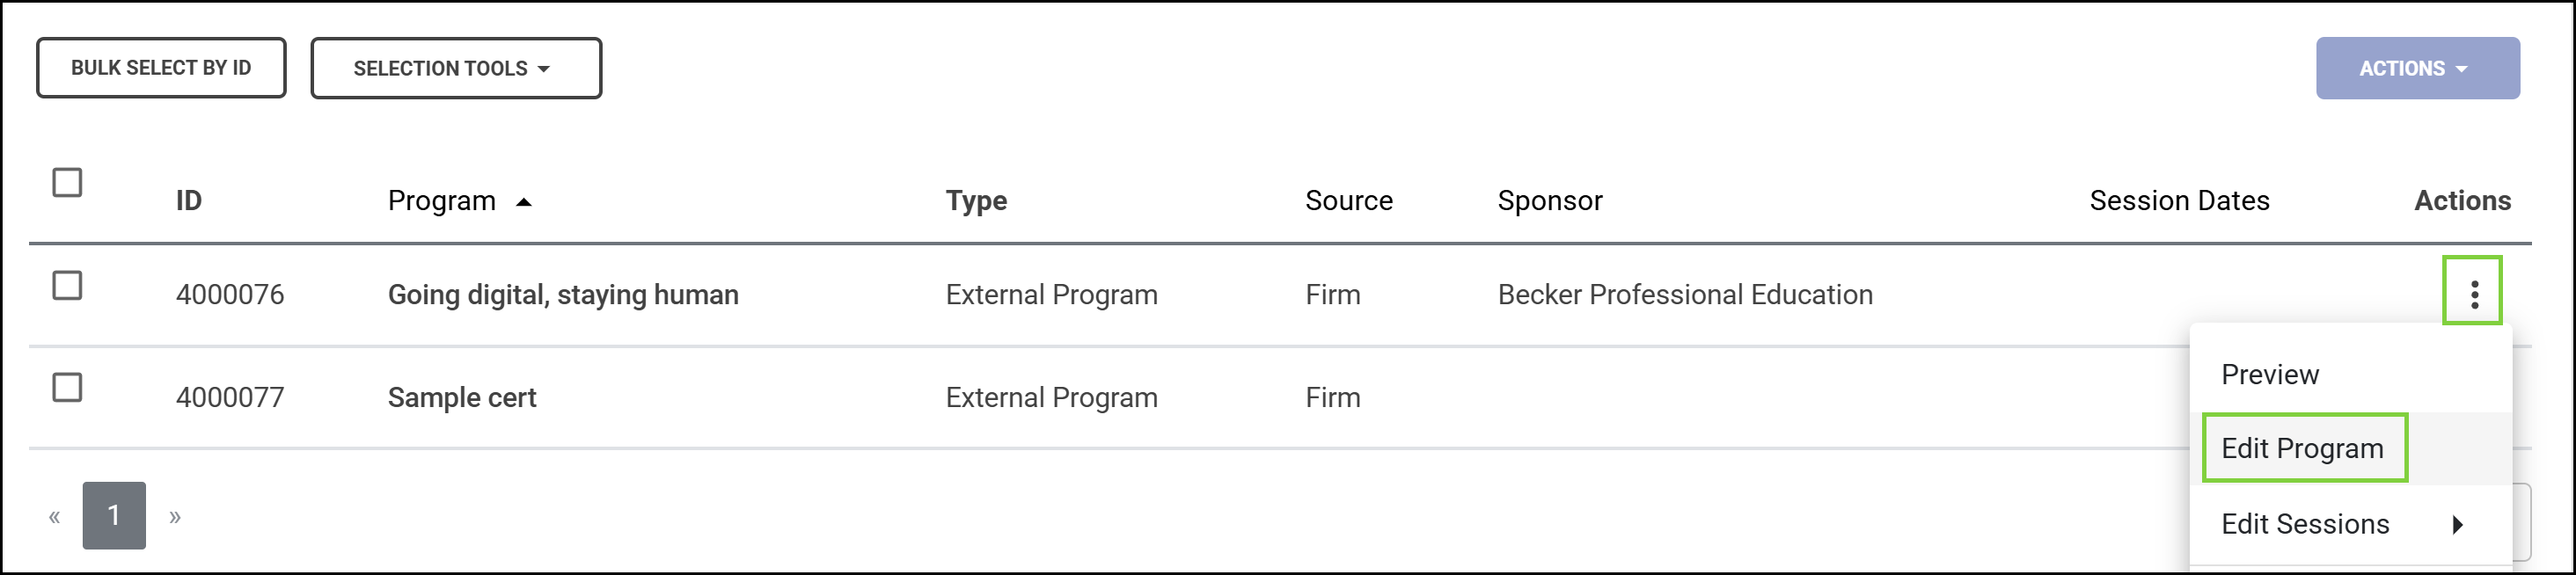2576x575 pixels.
Task: Open the Actions dropdown button
Action: pyautogui.click(x=2417, y=68)
